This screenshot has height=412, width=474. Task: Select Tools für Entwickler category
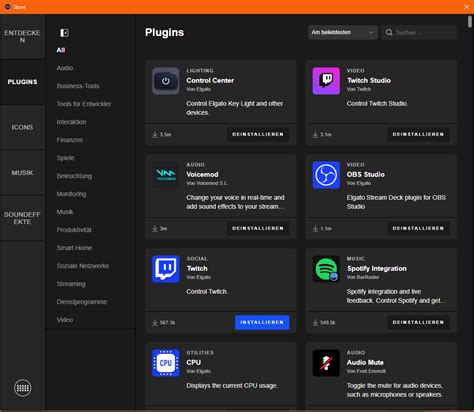[x=84, y=104]
